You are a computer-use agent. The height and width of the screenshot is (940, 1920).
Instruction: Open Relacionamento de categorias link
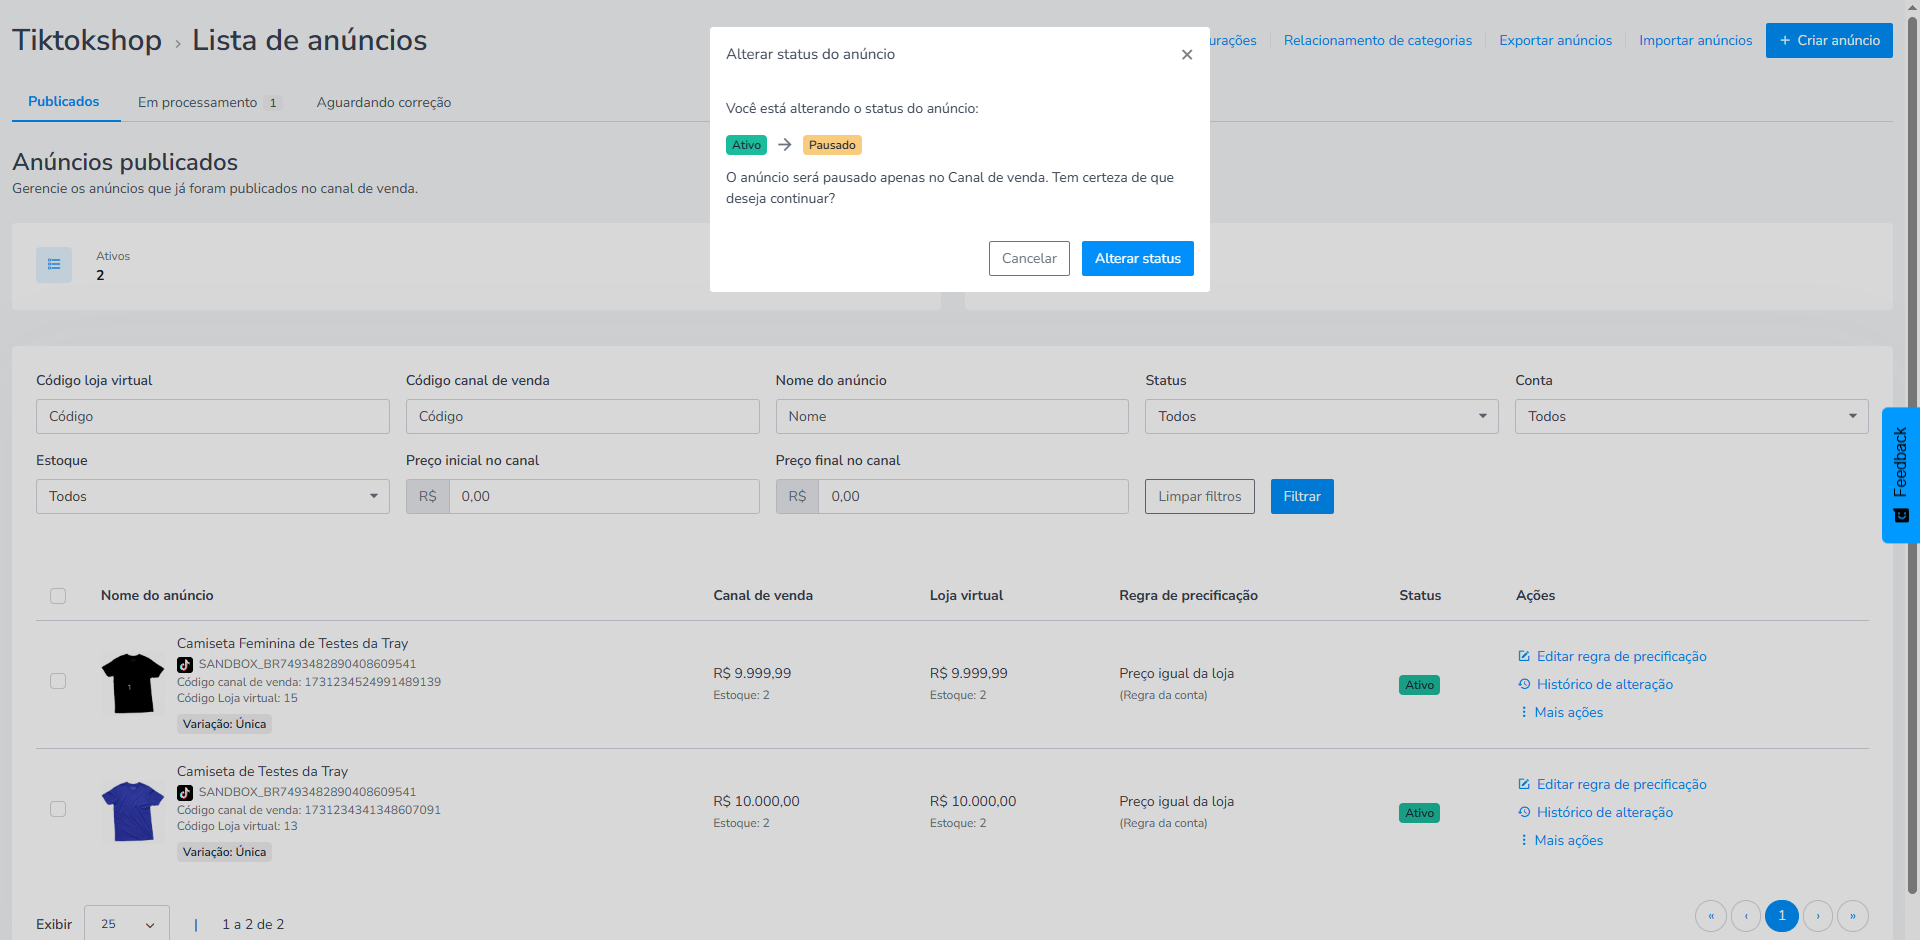(1377, 41)
